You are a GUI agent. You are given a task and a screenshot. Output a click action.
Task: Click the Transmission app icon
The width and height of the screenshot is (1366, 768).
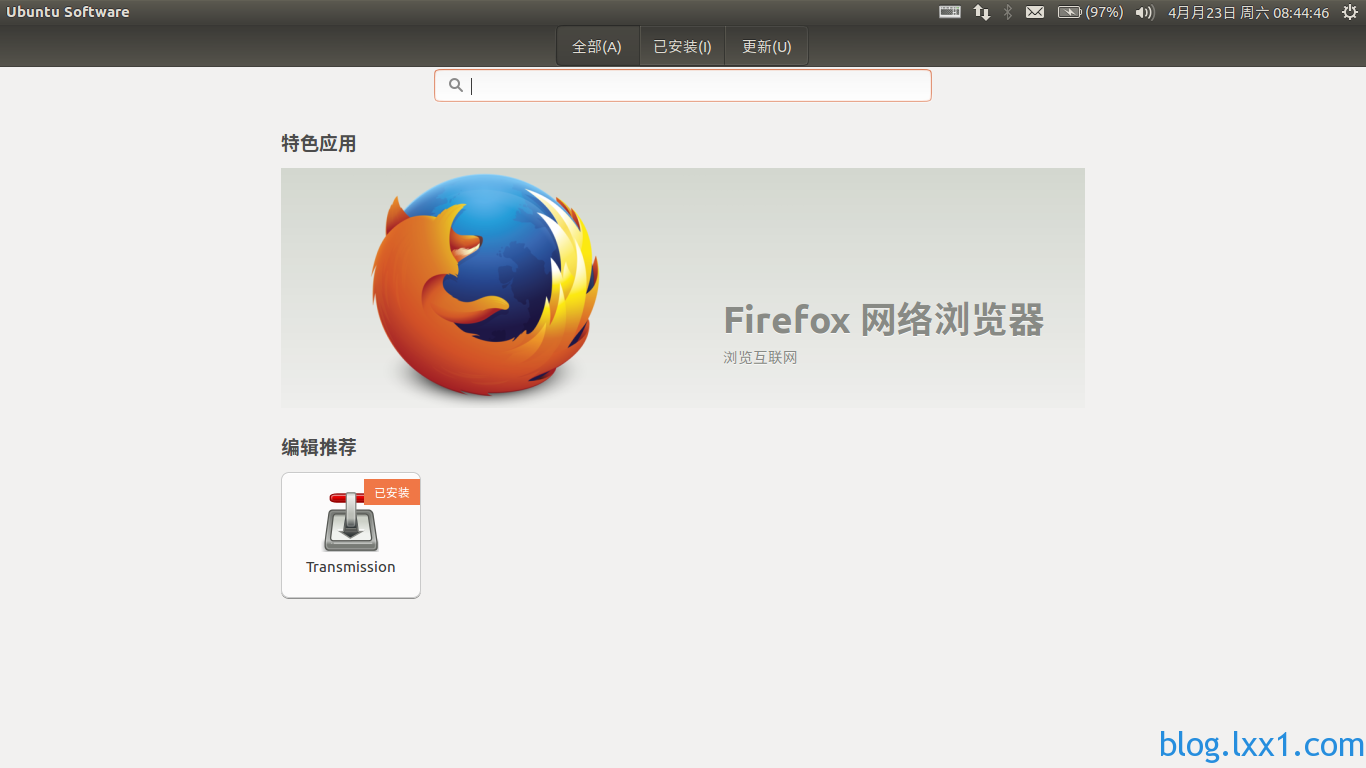coord(351,521)
